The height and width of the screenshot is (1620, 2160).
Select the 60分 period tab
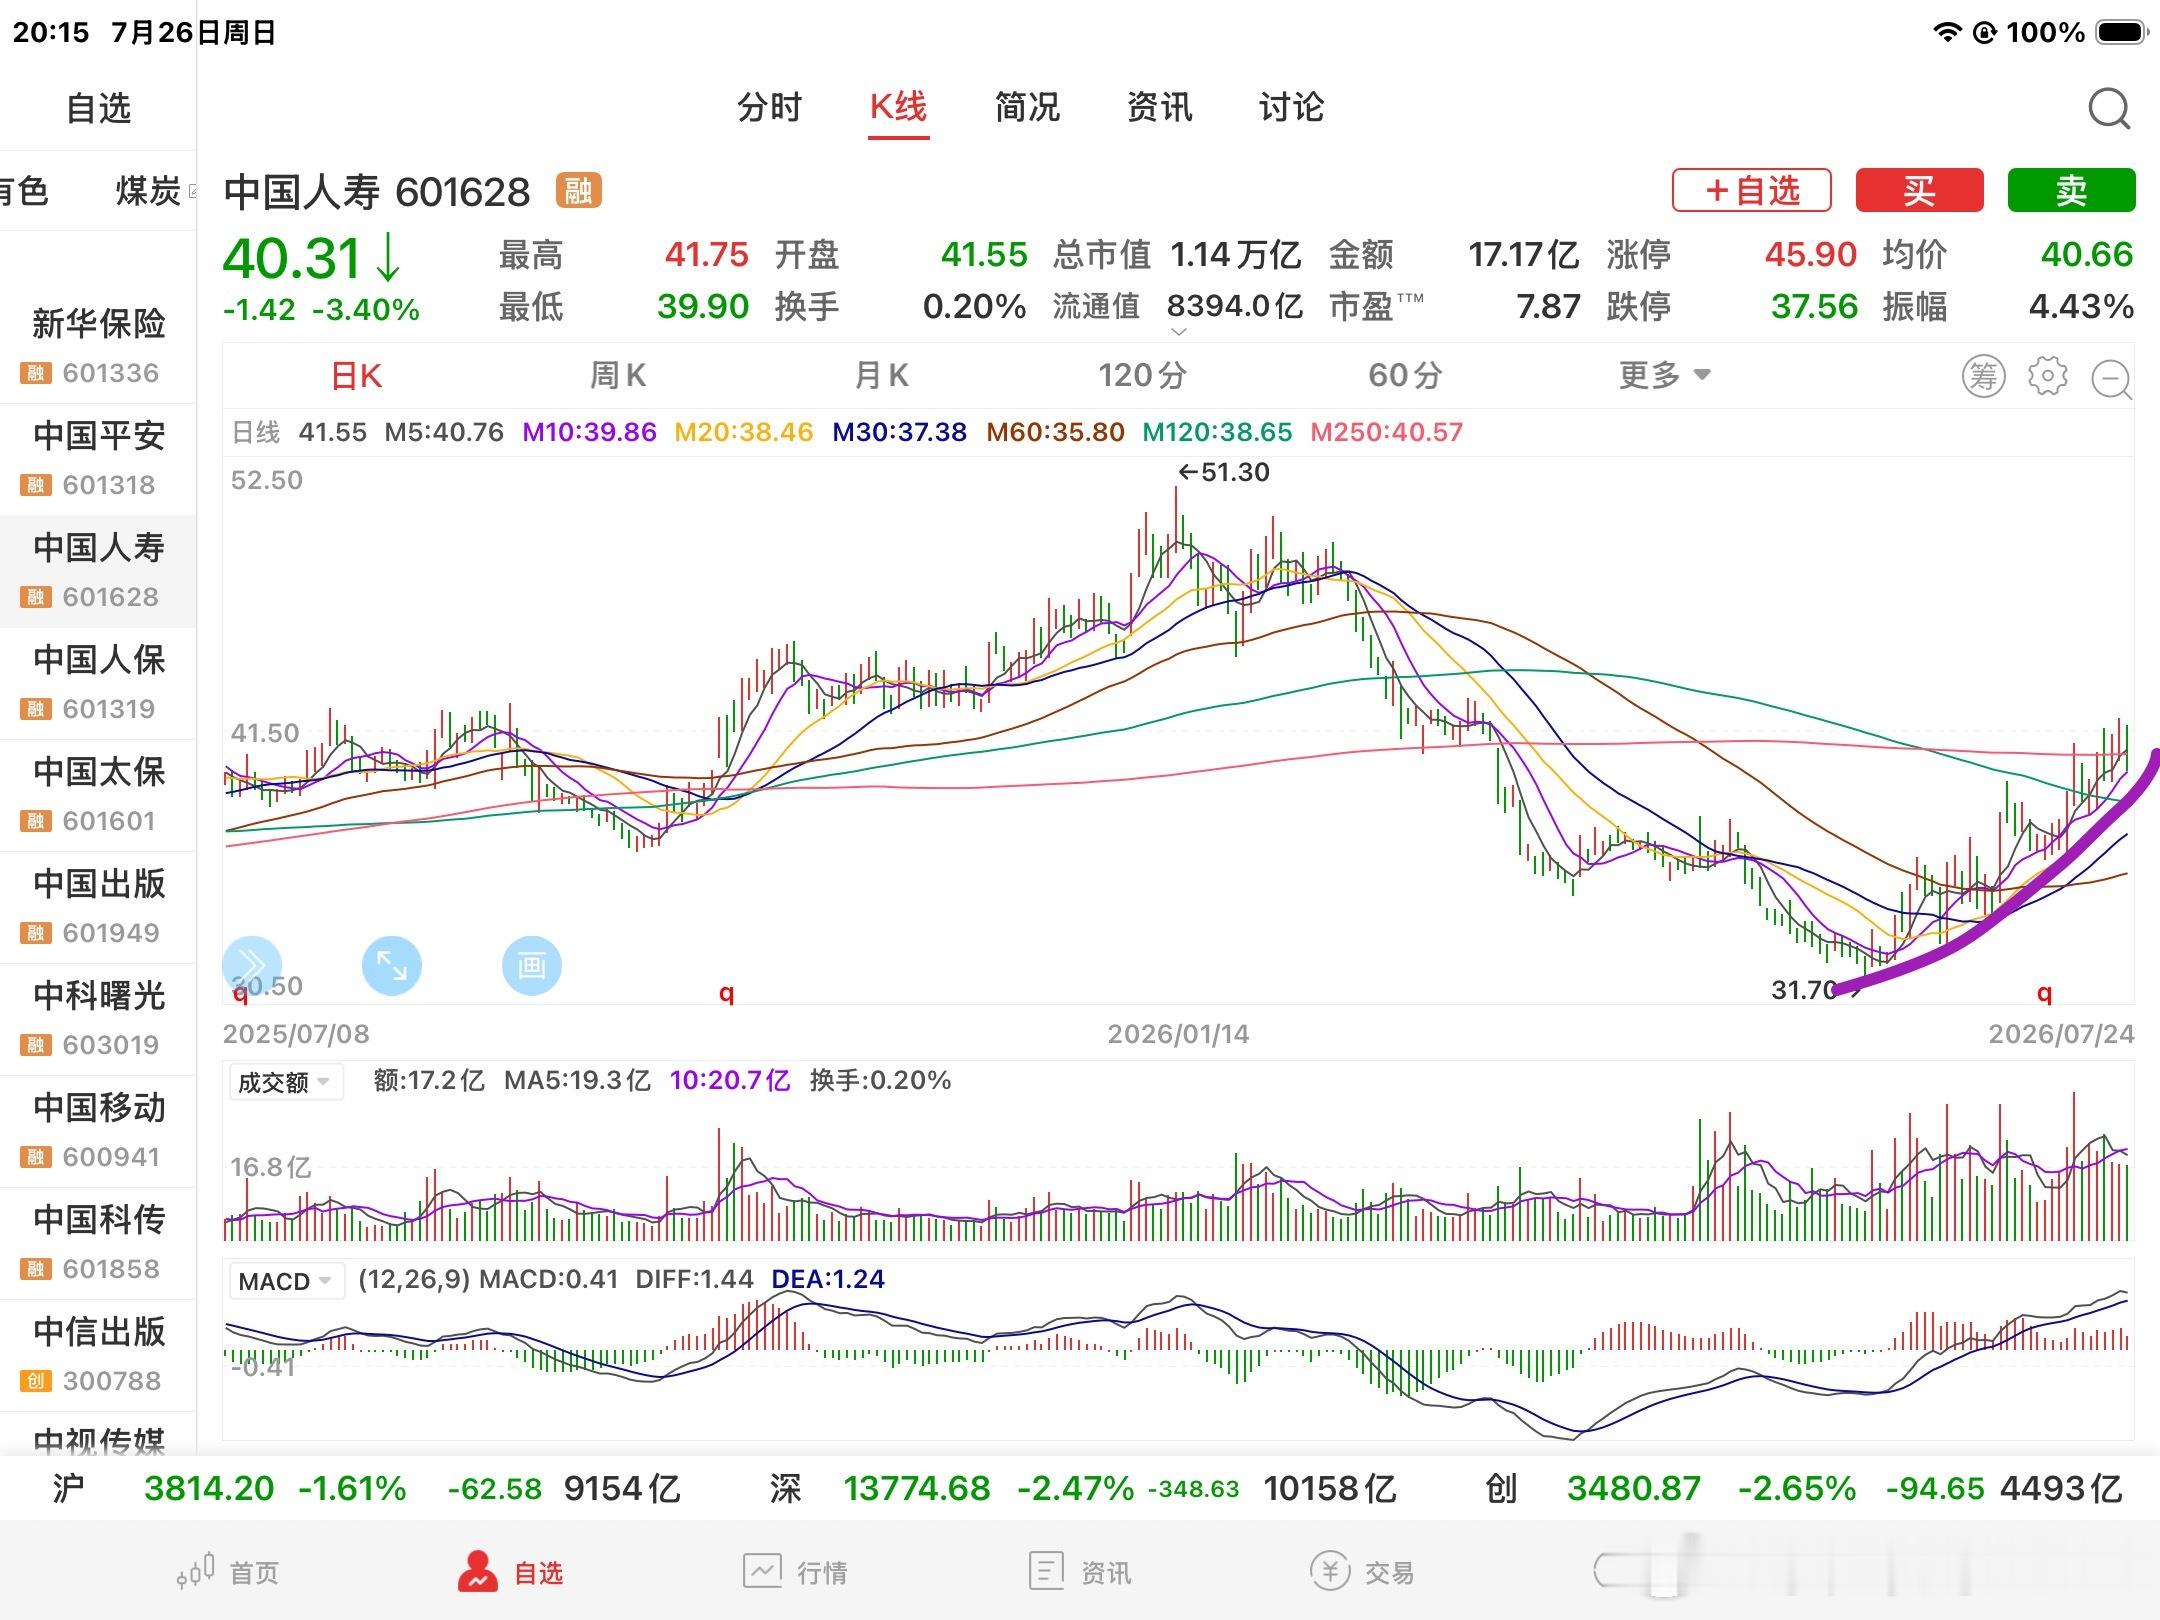coord(1405,375)
